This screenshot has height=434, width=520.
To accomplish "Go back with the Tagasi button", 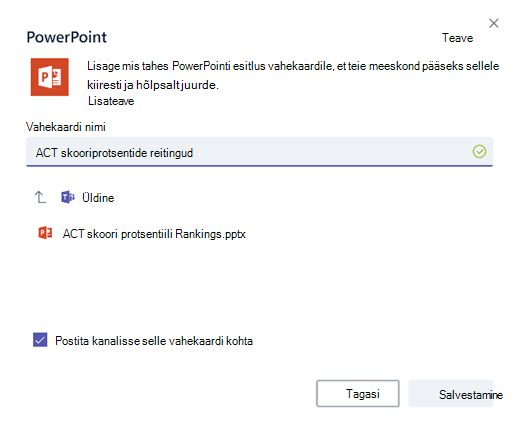I will click(358, 393).
